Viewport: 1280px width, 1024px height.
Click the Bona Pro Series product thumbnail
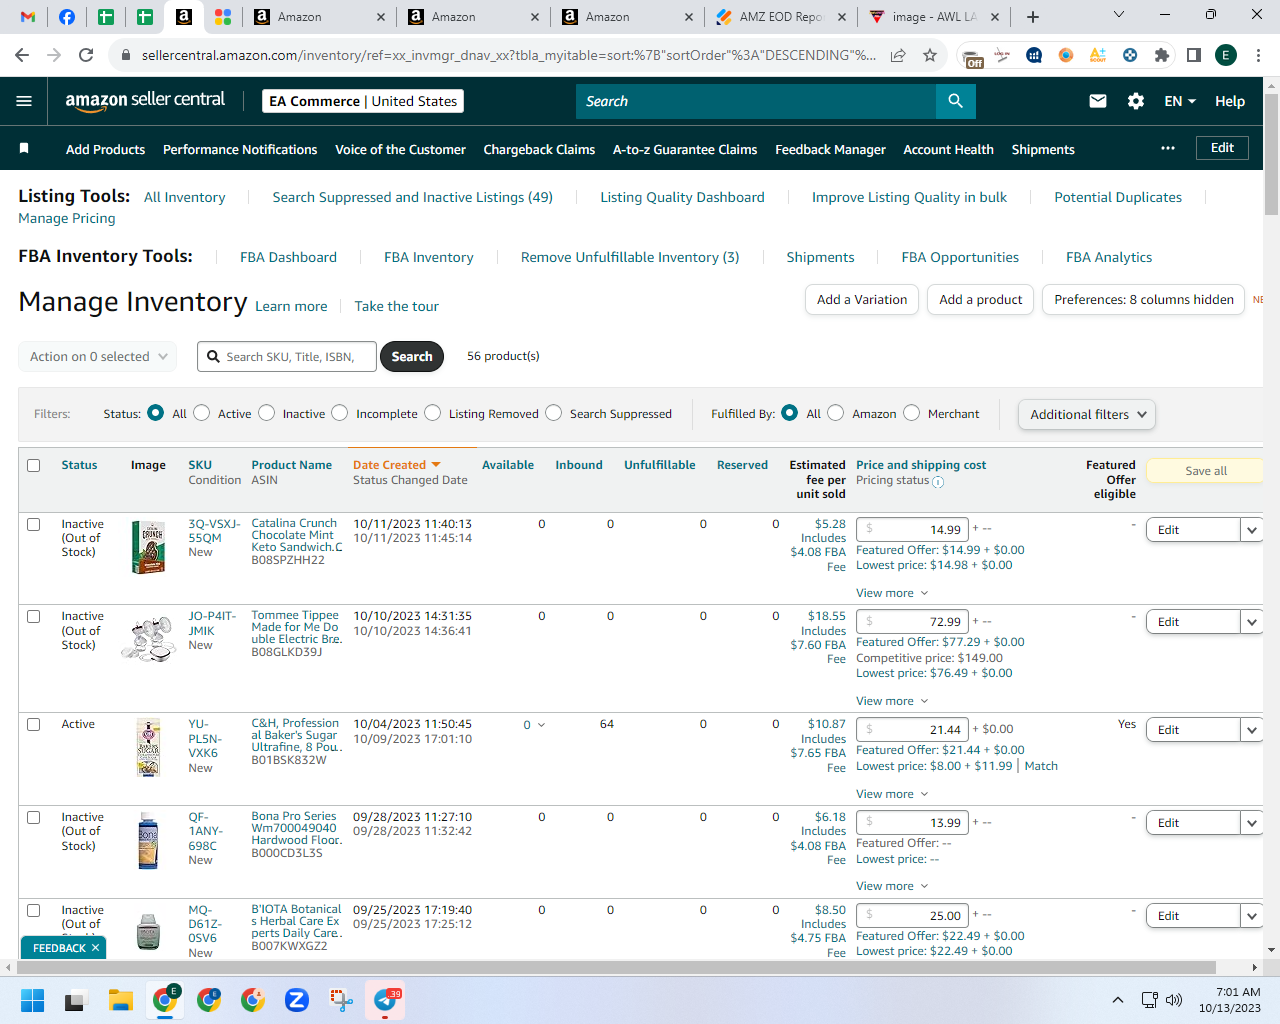148,840
